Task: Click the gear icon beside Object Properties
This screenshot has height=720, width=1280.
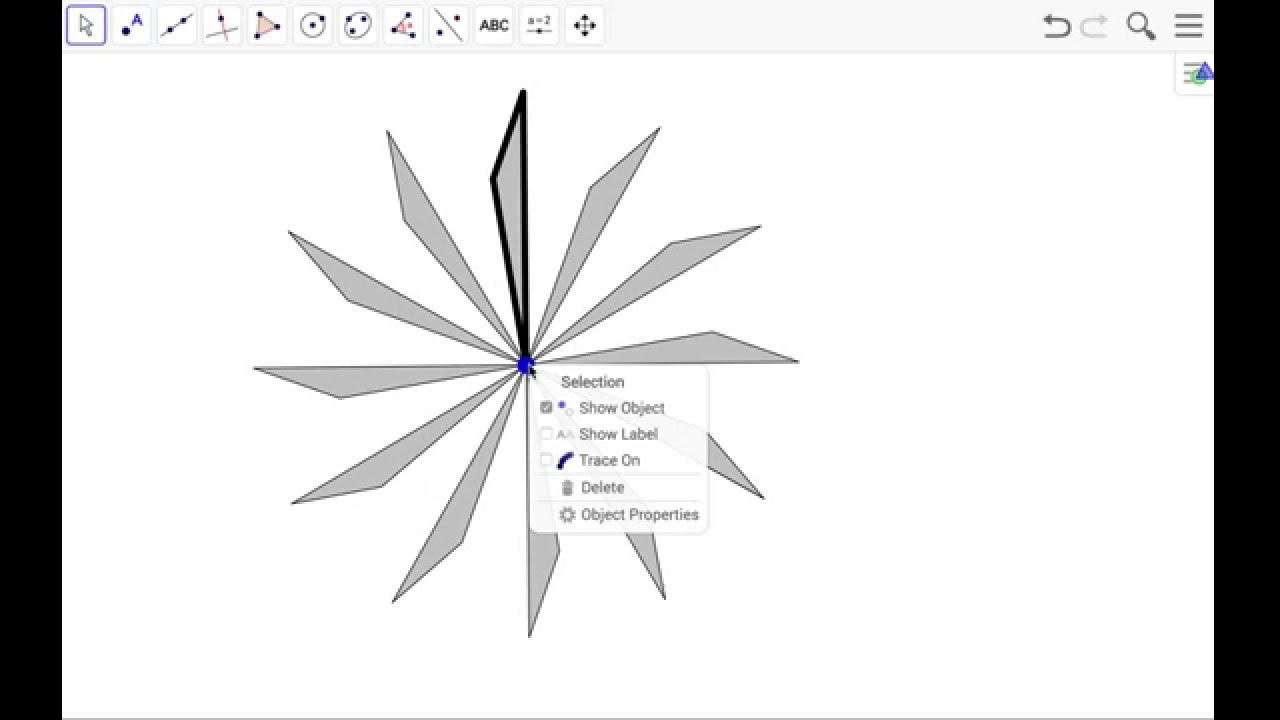Action: pos(567,514)
